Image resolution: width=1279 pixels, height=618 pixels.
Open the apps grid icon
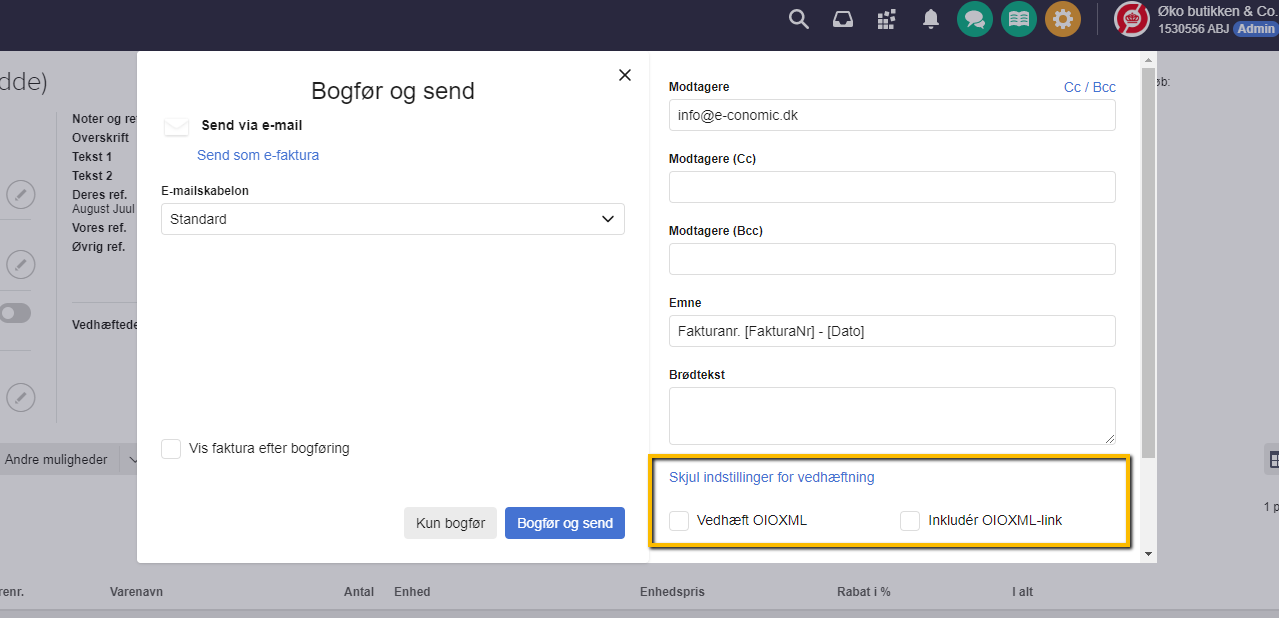pyautogui.click(x=886, y=19)
